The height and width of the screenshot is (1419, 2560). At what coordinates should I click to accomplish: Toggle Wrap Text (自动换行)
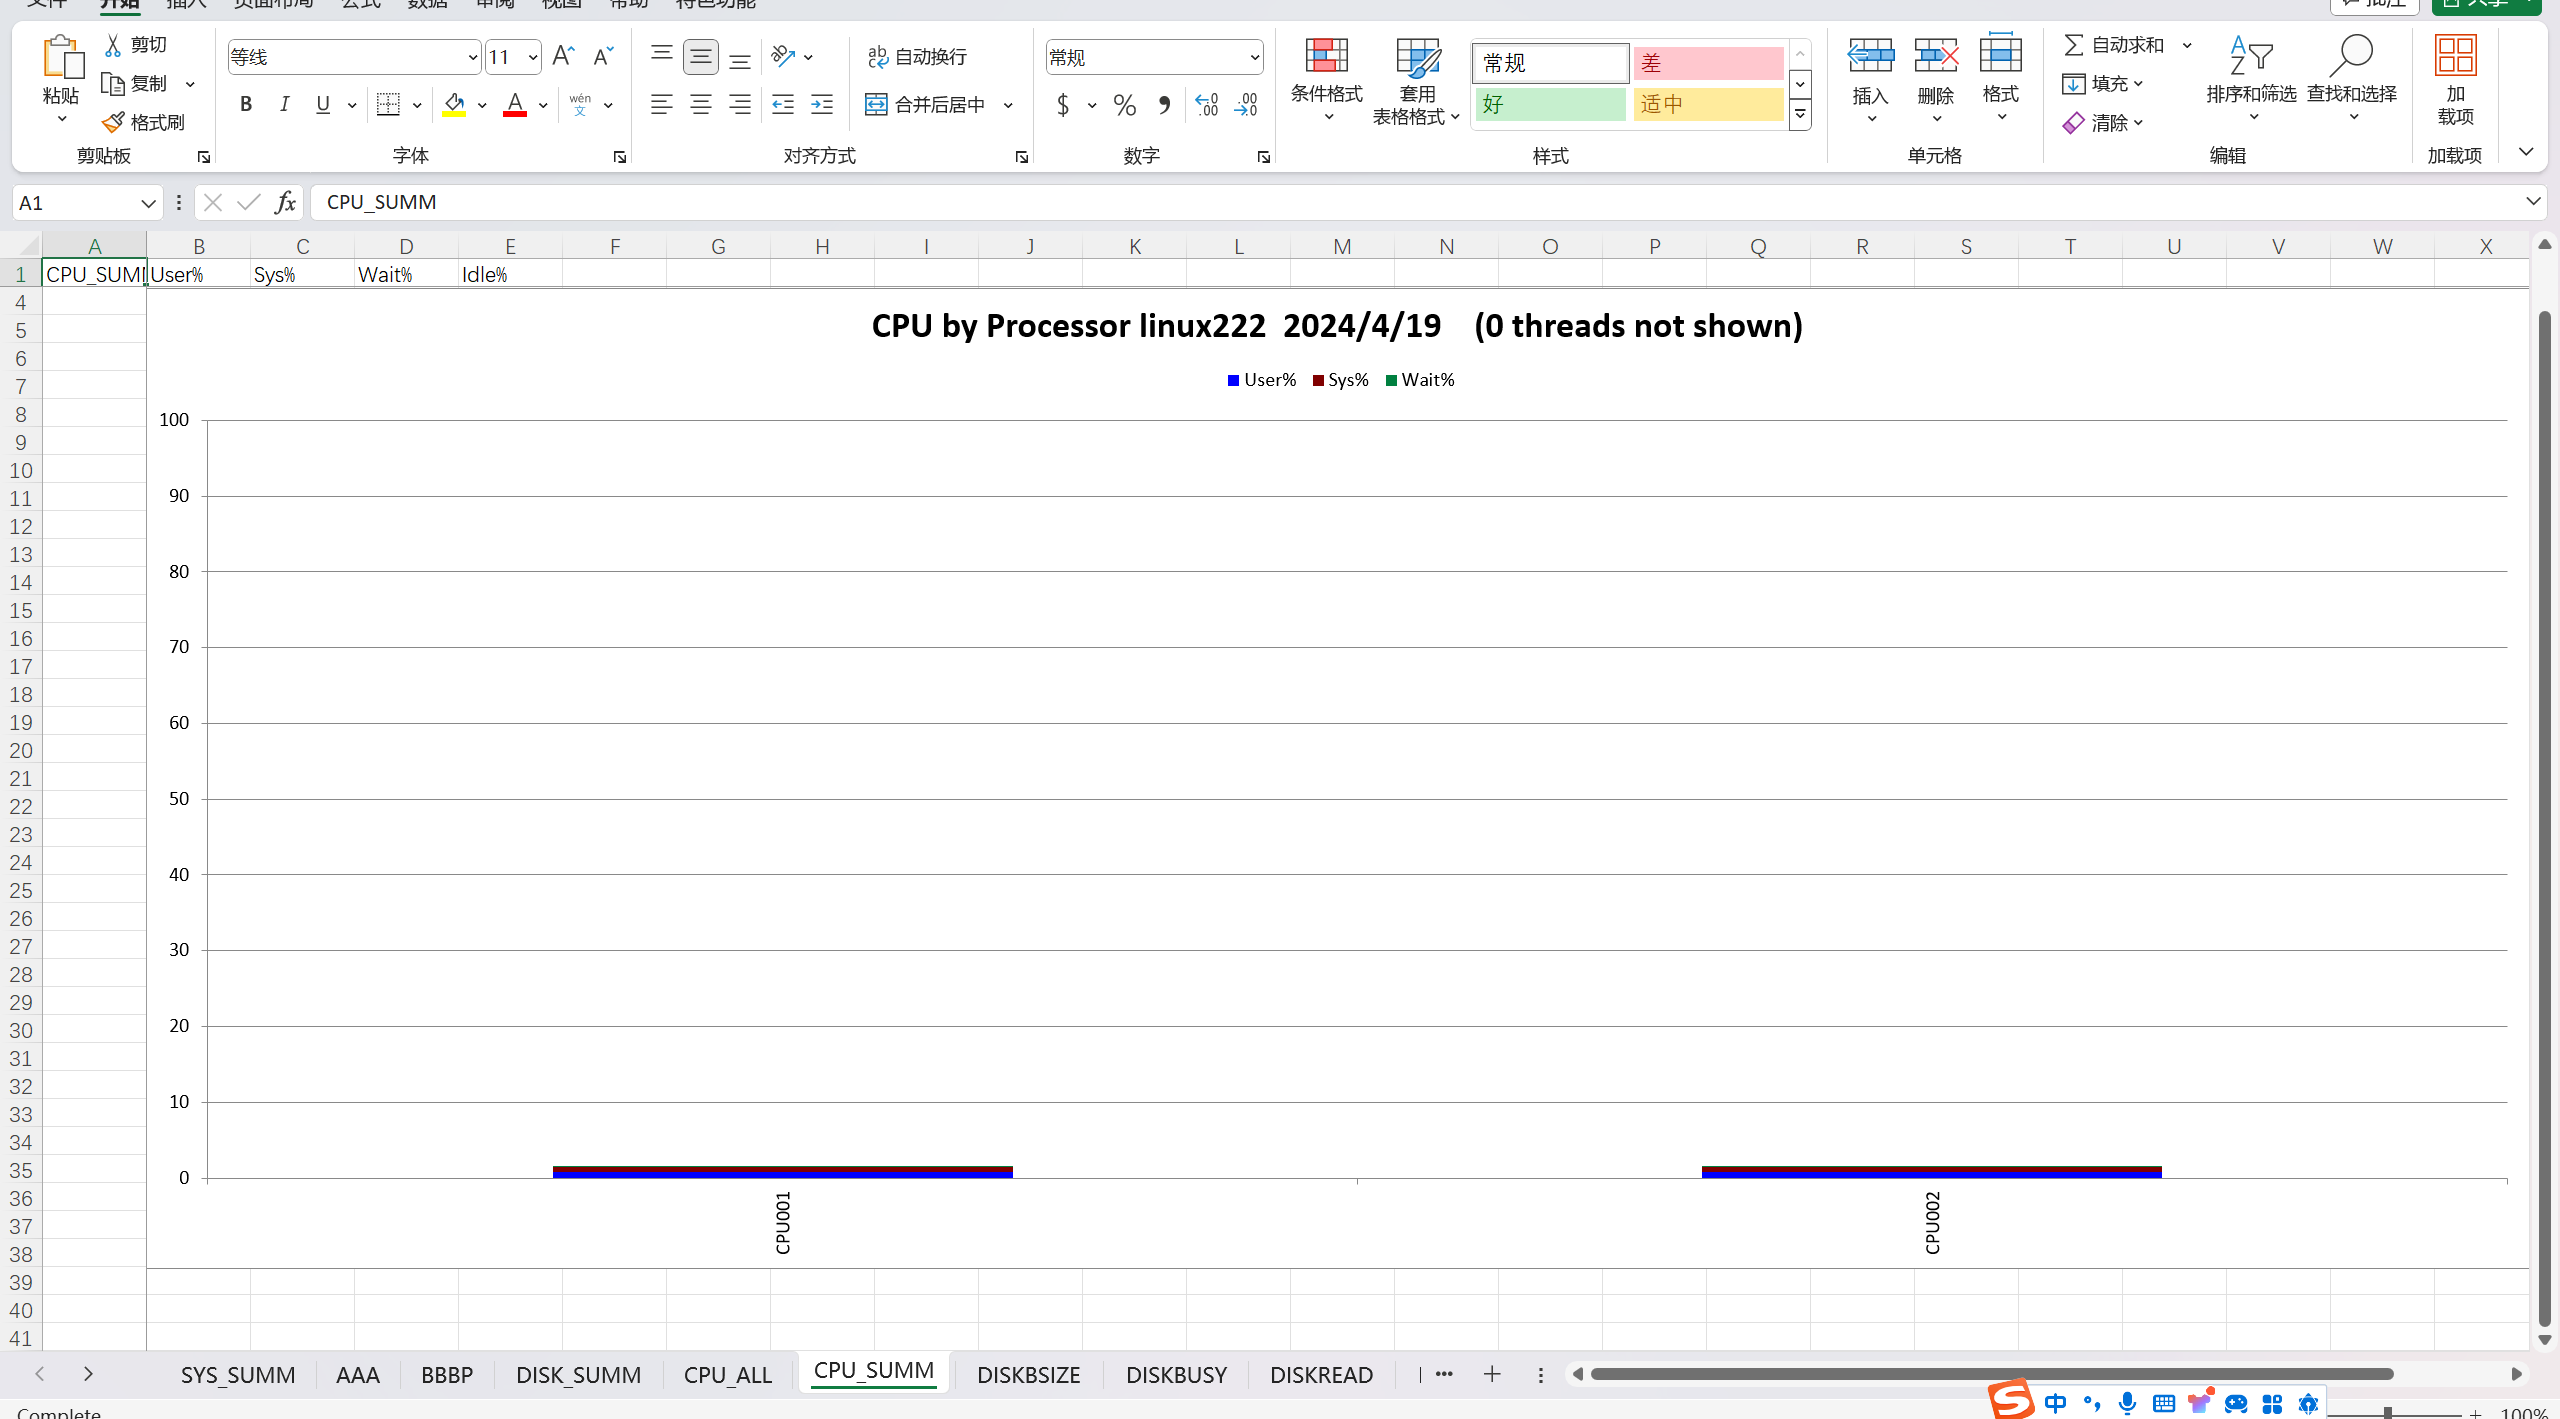917,57
